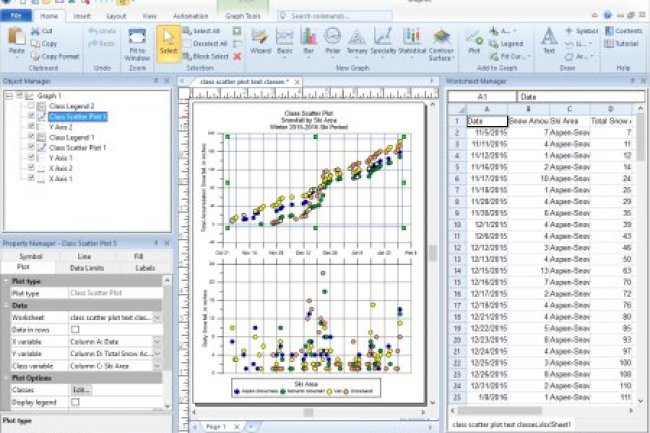Viewport: 650px width, 433px height.
Task: Open the X variable dropdown
Action: pyautogui.click(x=157, y=342)
